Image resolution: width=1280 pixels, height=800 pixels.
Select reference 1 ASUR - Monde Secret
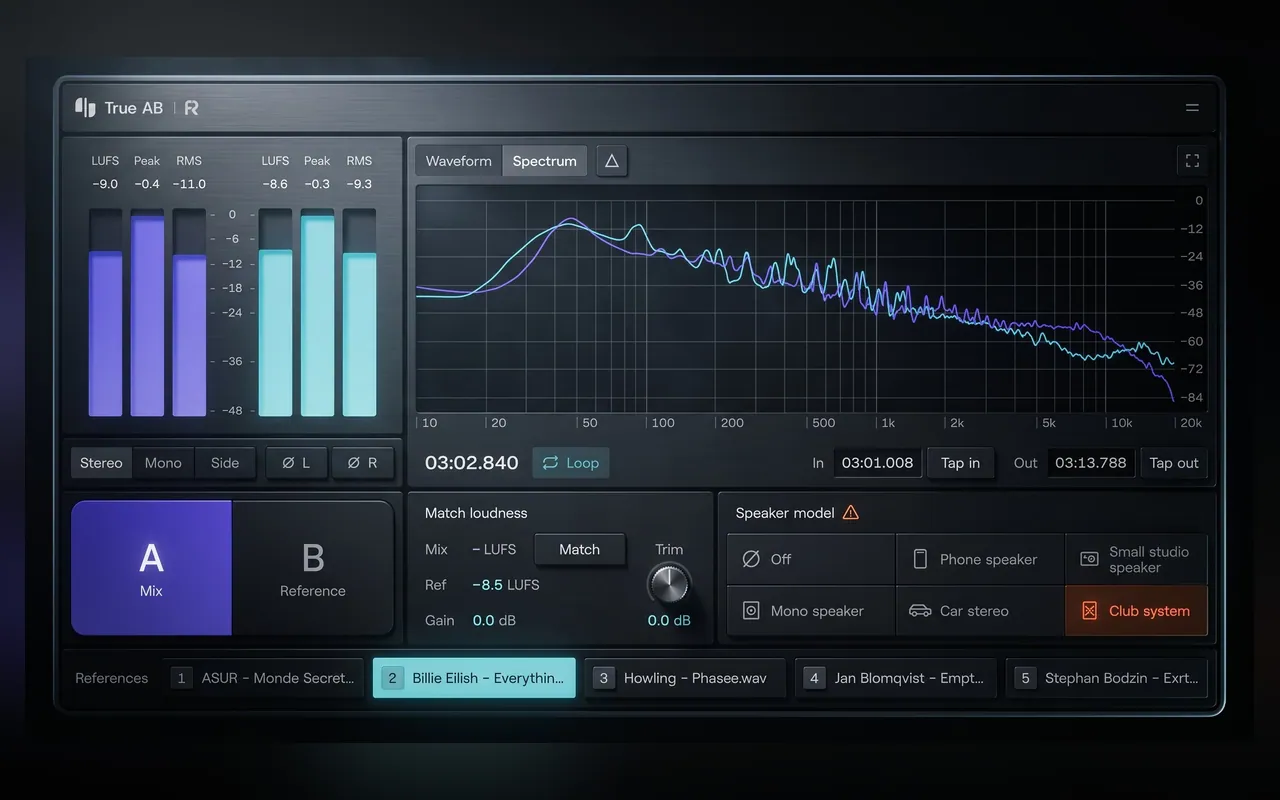(x=263, y=678)
